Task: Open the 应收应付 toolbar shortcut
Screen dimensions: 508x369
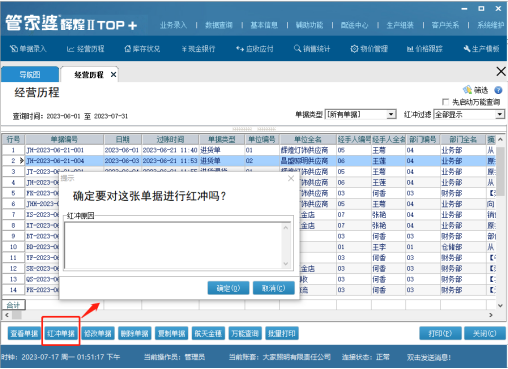Action: 255,49
